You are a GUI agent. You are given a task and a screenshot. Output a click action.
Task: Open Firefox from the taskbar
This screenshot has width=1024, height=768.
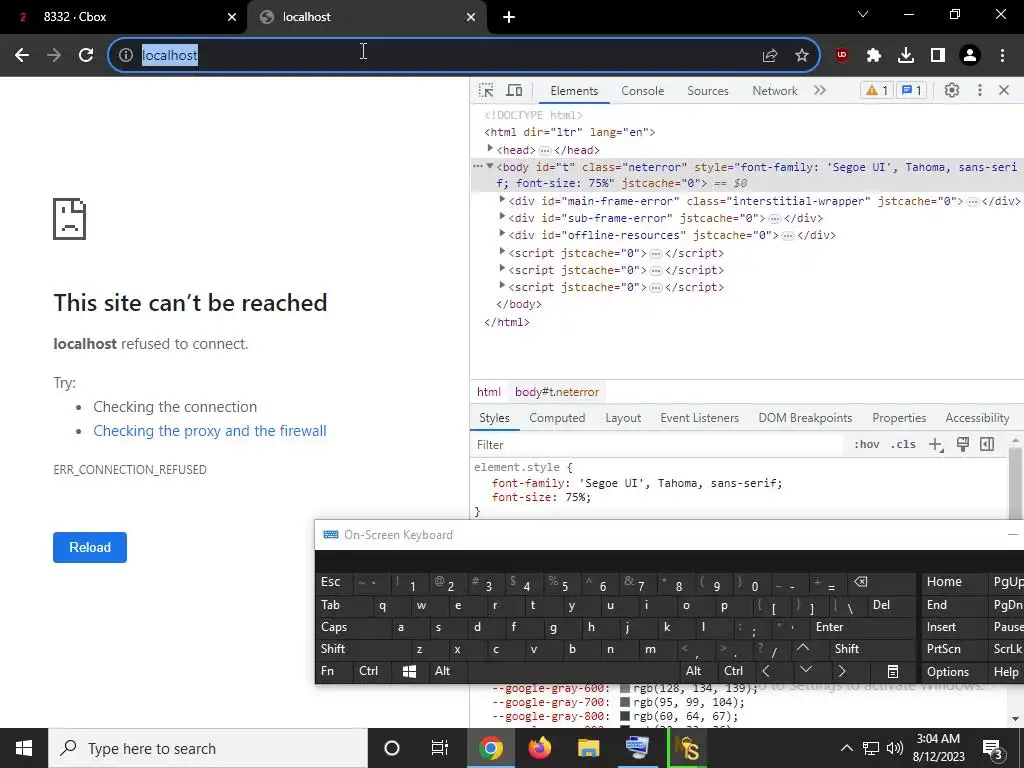[x=539, y=748]
